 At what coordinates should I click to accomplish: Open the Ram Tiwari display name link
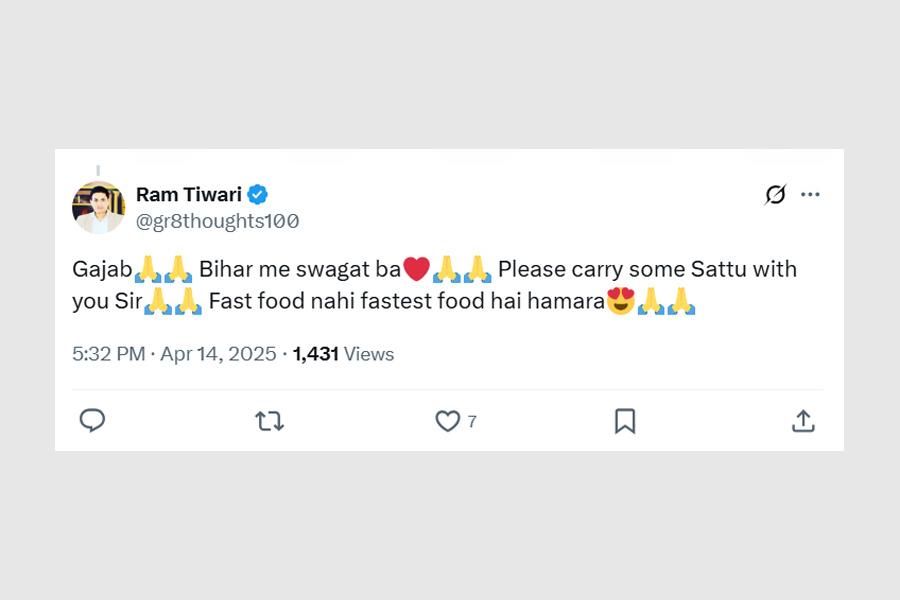point(189,194)
